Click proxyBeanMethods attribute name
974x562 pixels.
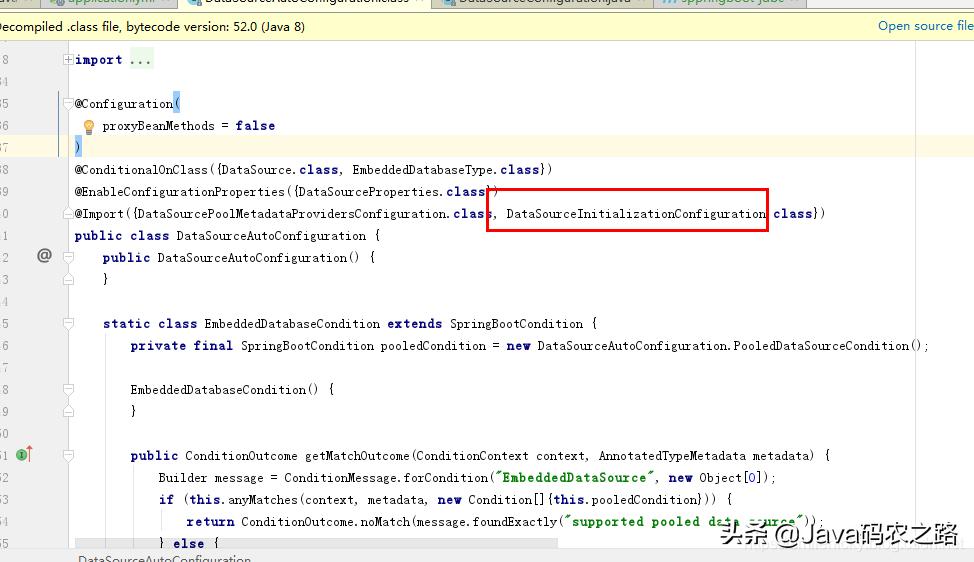[x=158, y=126]
